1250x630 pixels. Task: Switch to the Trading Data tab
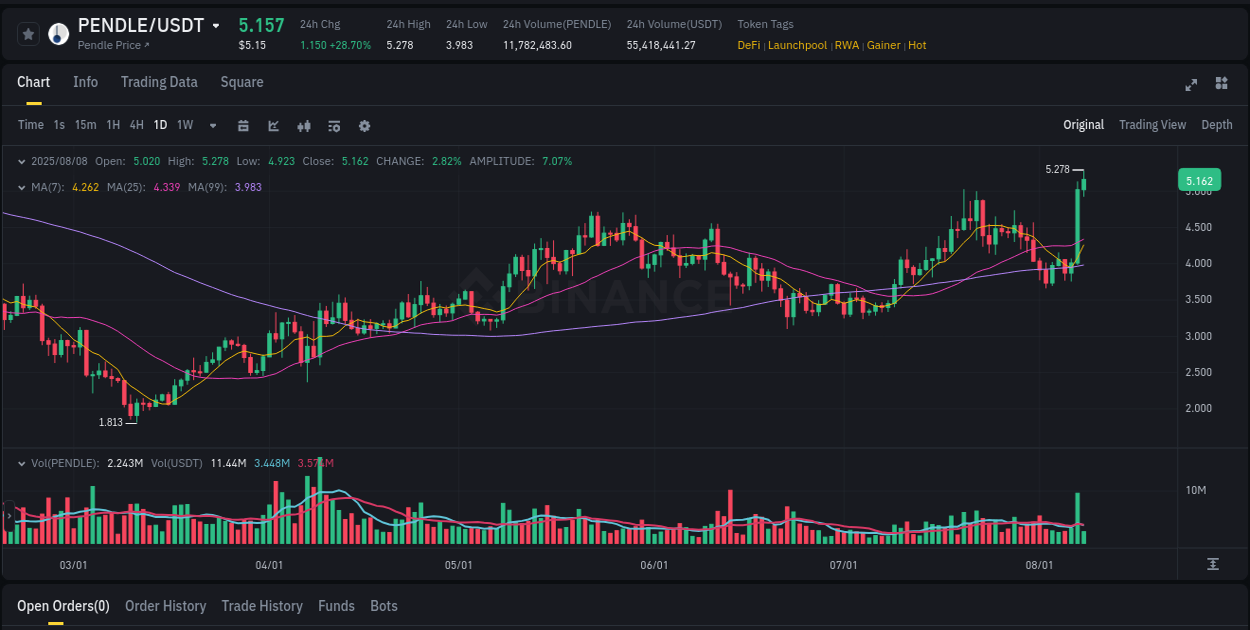pos(159,82)
